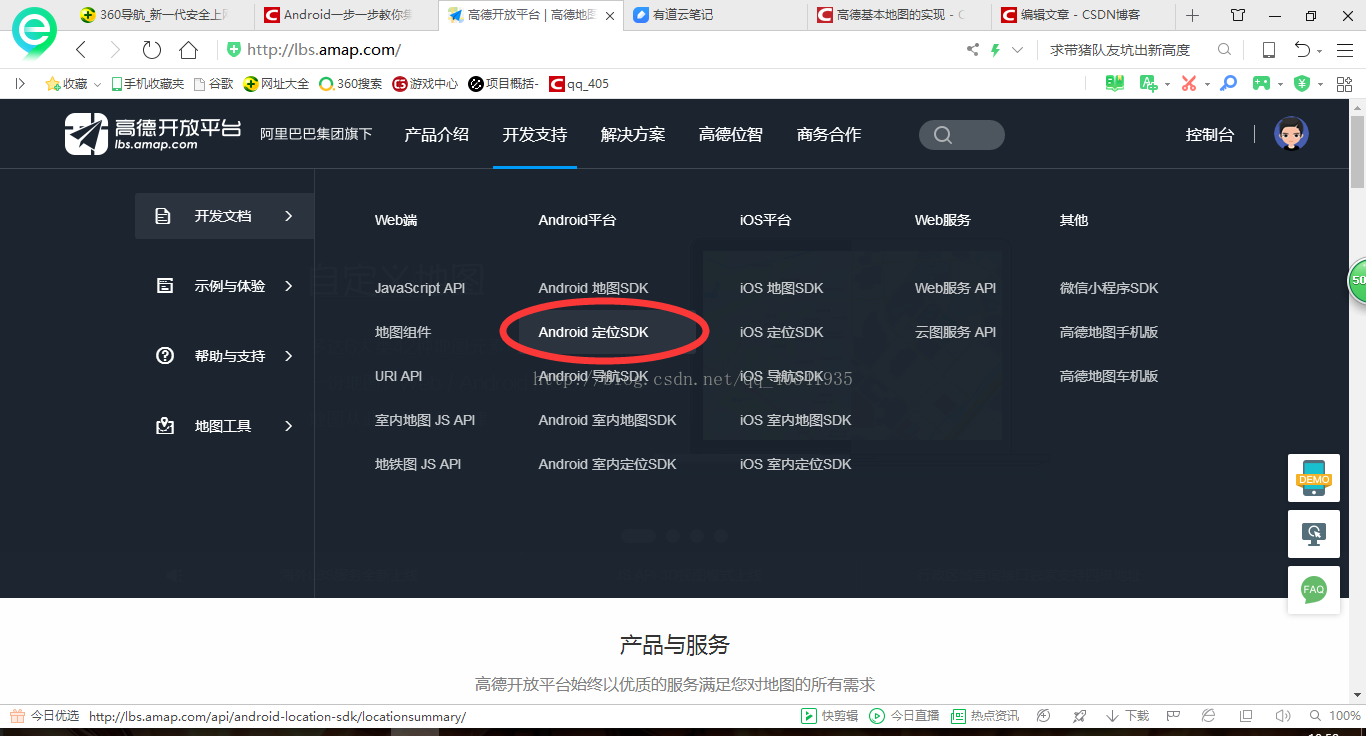Open the 解决方案 nav menu
This screenshot has height=736, width=1366.
point(633,134)
